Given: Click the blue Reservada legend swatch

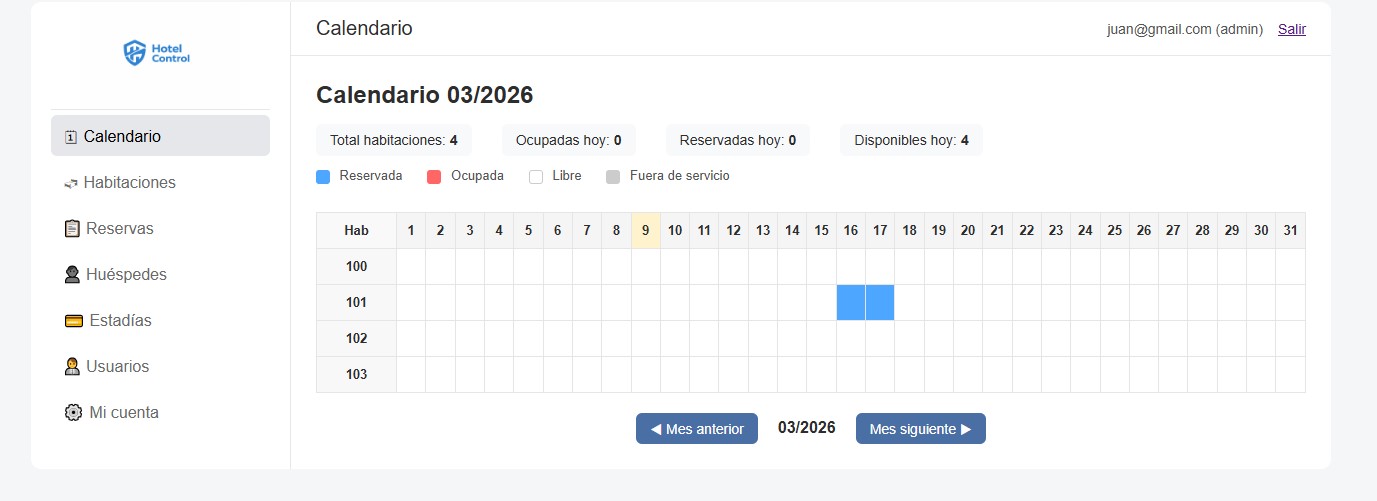Looking at the screenshot, I should coord(323,177).
